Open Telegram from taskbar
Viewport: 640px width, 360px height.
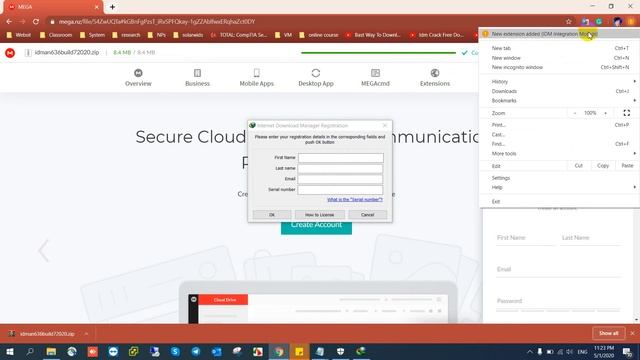click(x=196, y=351)
